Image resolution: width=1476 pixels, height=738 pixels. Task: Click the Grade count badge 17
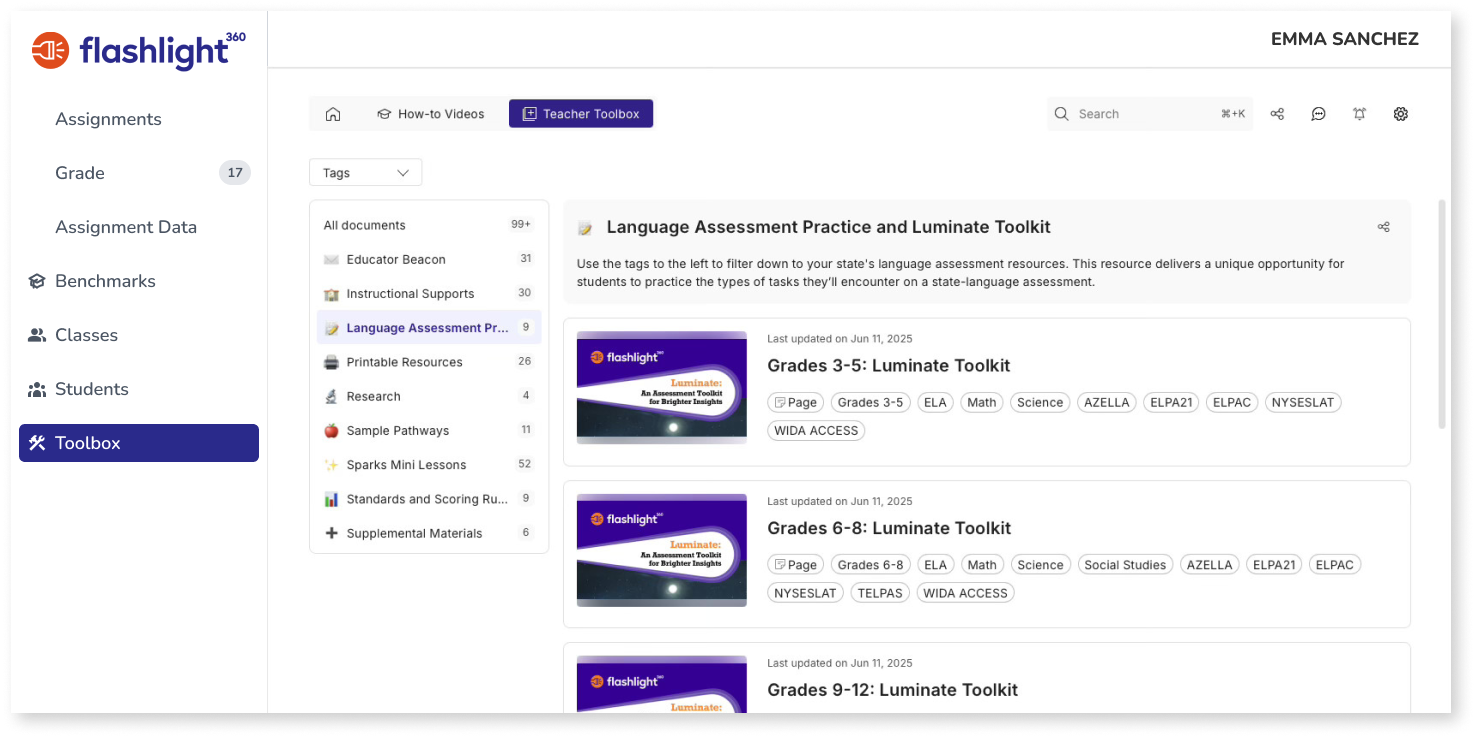[235, 173]
